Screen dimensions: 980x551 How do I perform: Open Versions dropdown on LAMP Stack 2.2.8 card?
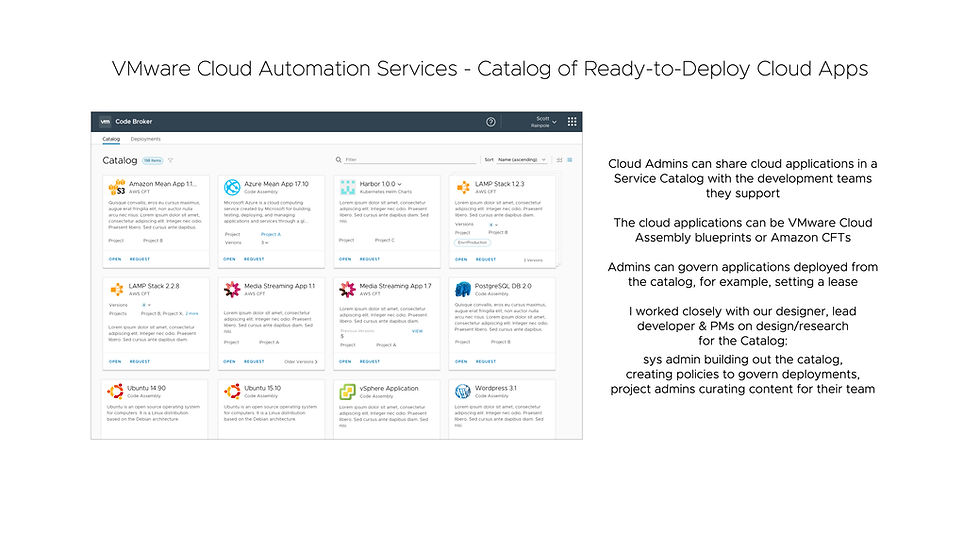pos(147,305)
